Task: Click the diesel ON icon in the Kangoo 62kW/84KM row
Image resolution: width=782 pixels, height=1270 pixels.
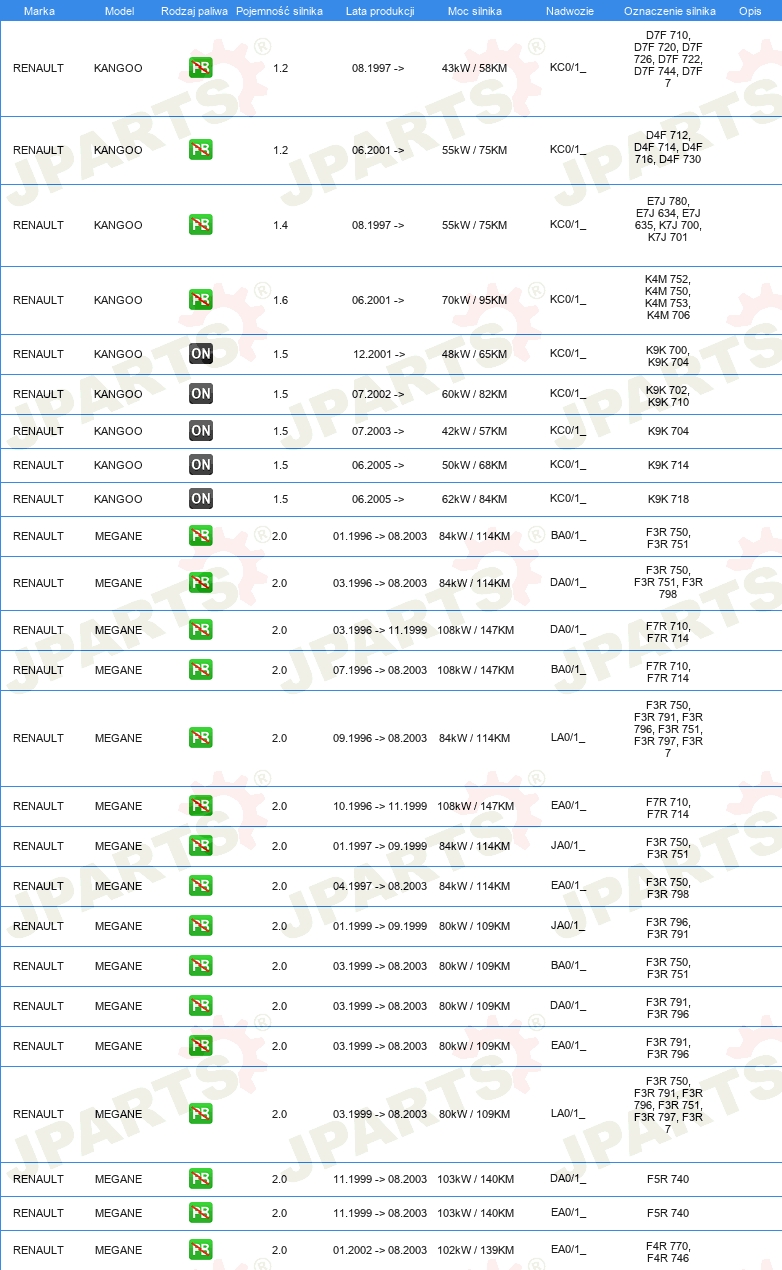Action: pyautogui.click(x=201, y=499)
